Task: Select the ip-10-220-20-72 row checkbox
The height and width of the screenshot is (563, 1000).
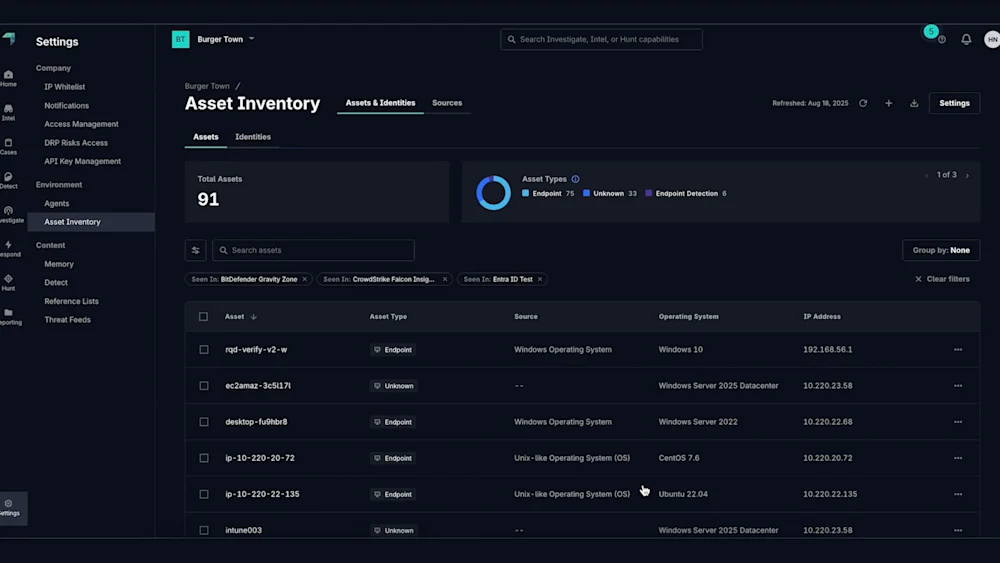Action: (x=204, y=458)
